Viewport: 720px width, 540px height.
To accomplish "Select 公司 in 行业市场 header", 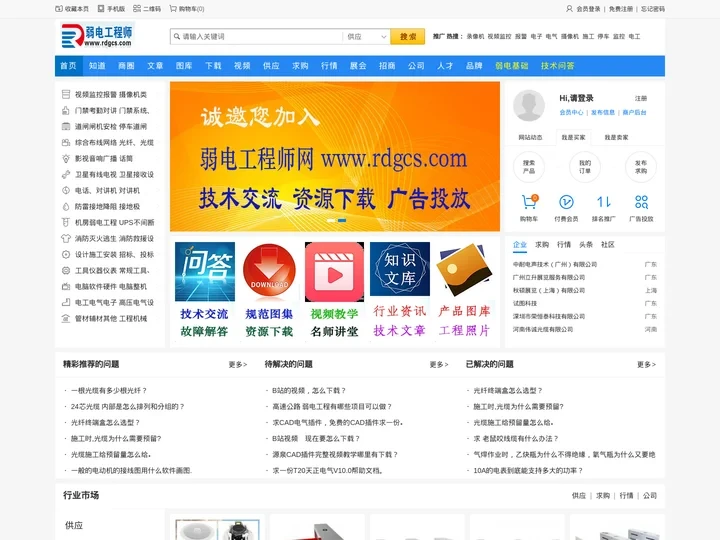I will click(x=650, y=495).
